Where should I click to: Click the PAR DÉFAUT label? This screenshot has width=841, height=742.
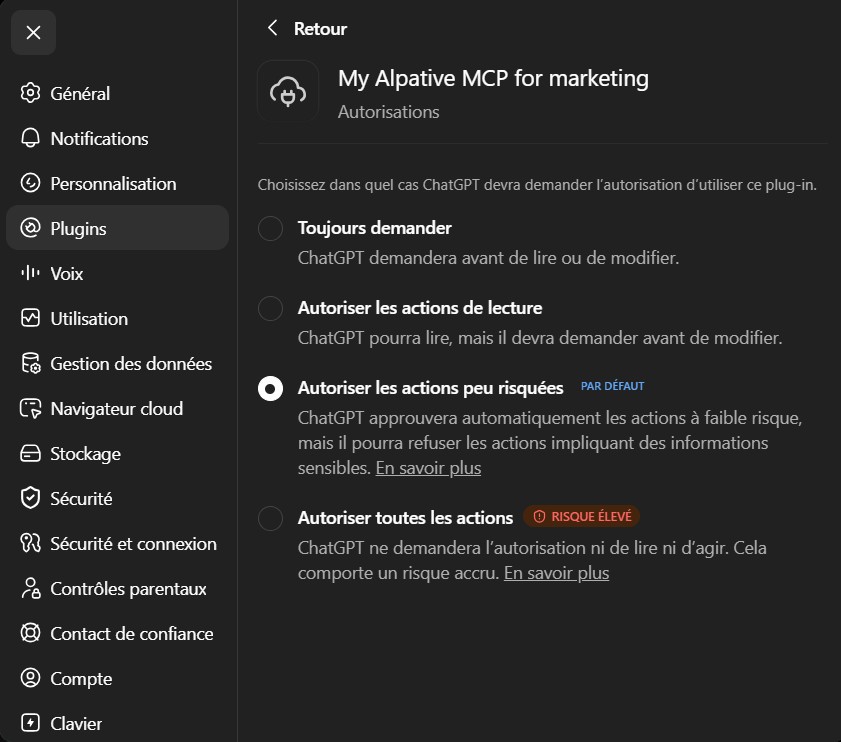tap(613, 386)
